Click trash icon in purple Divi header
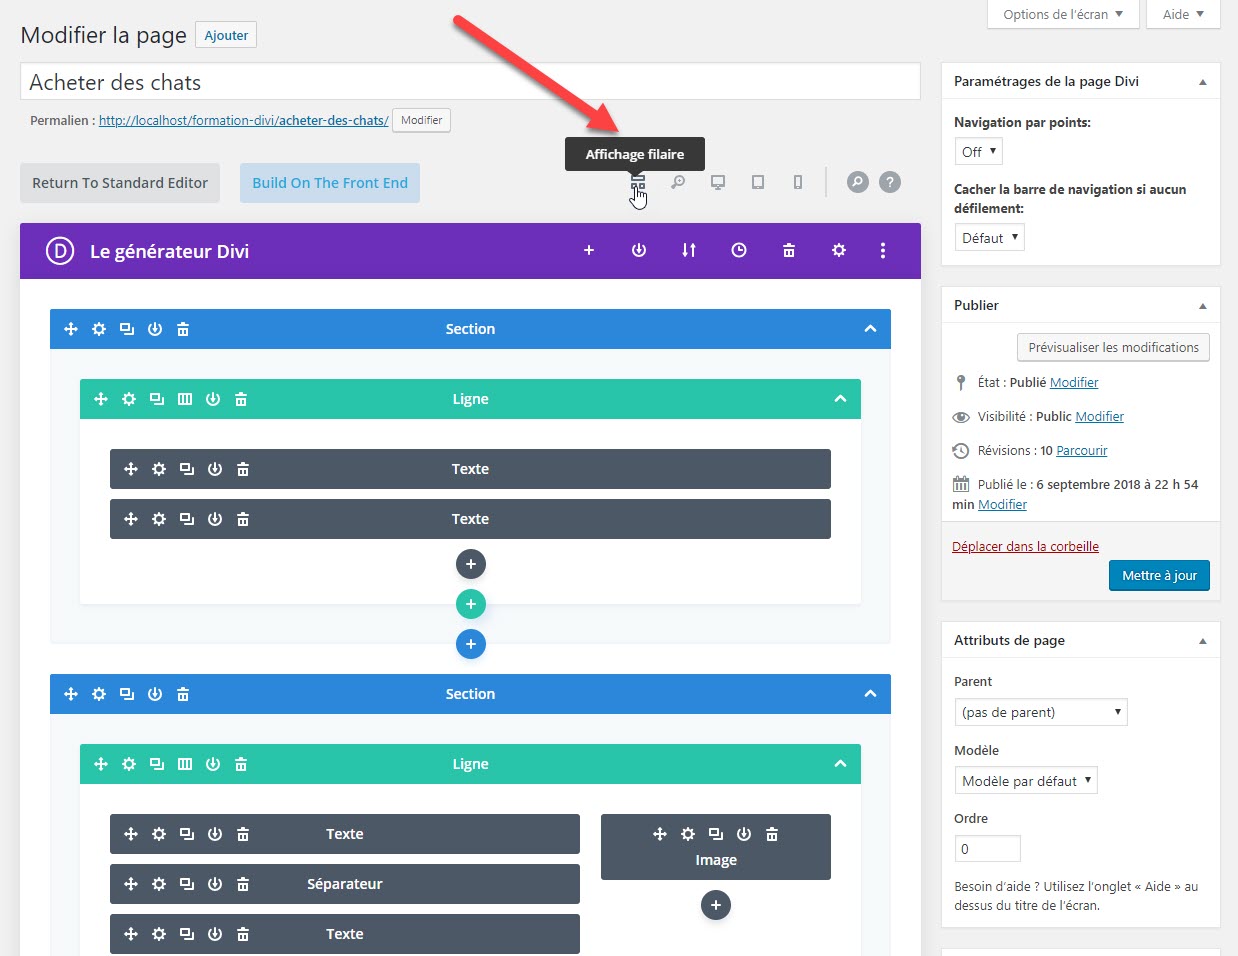This screenshot has width=1238, height=956. tap(789, 251)
